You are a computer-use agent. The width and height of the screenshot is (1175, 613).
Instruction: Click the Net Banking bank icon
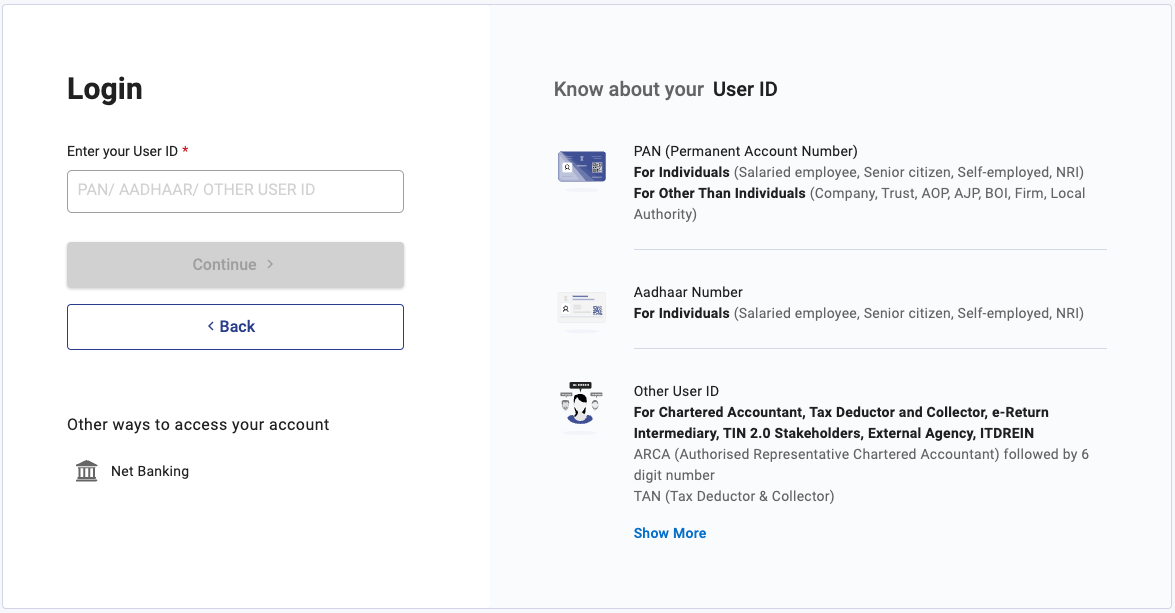click(87, 470)
